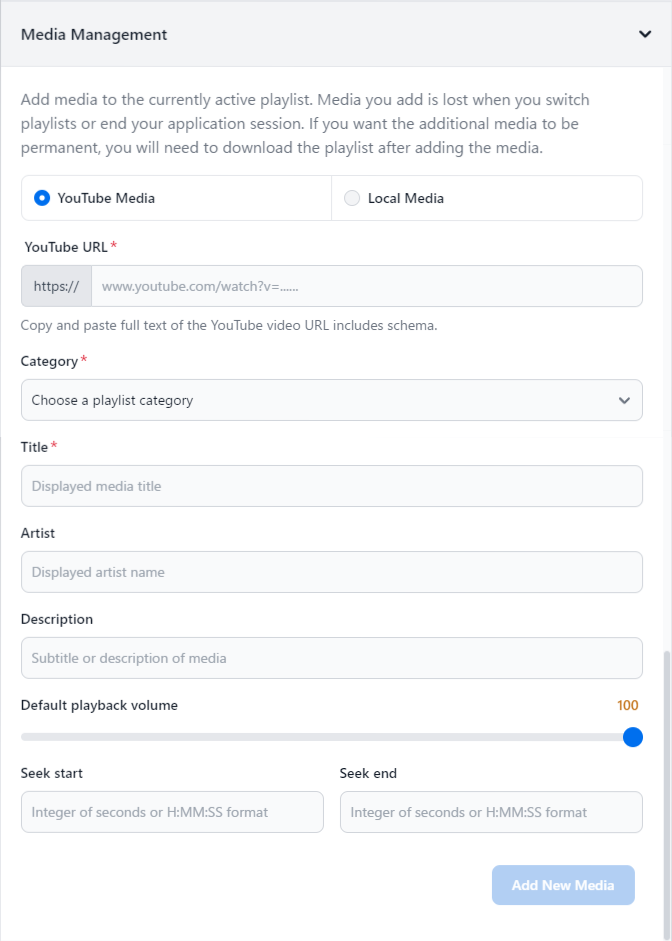Screen dimensions: 672x941
Task: Focus the Displayed artist name field
Action: click(331, 572)
